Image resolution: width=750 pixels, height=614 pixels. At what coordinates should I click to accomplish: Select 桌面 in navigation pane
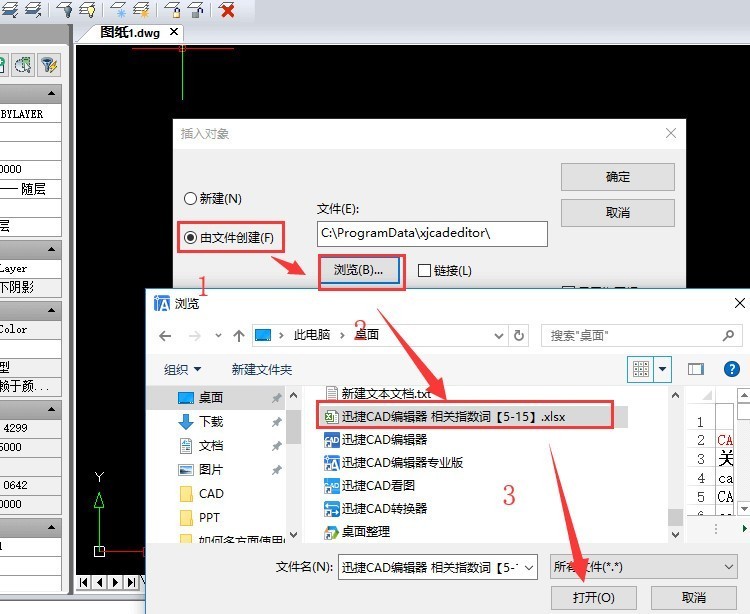click(x=210, y=397)
